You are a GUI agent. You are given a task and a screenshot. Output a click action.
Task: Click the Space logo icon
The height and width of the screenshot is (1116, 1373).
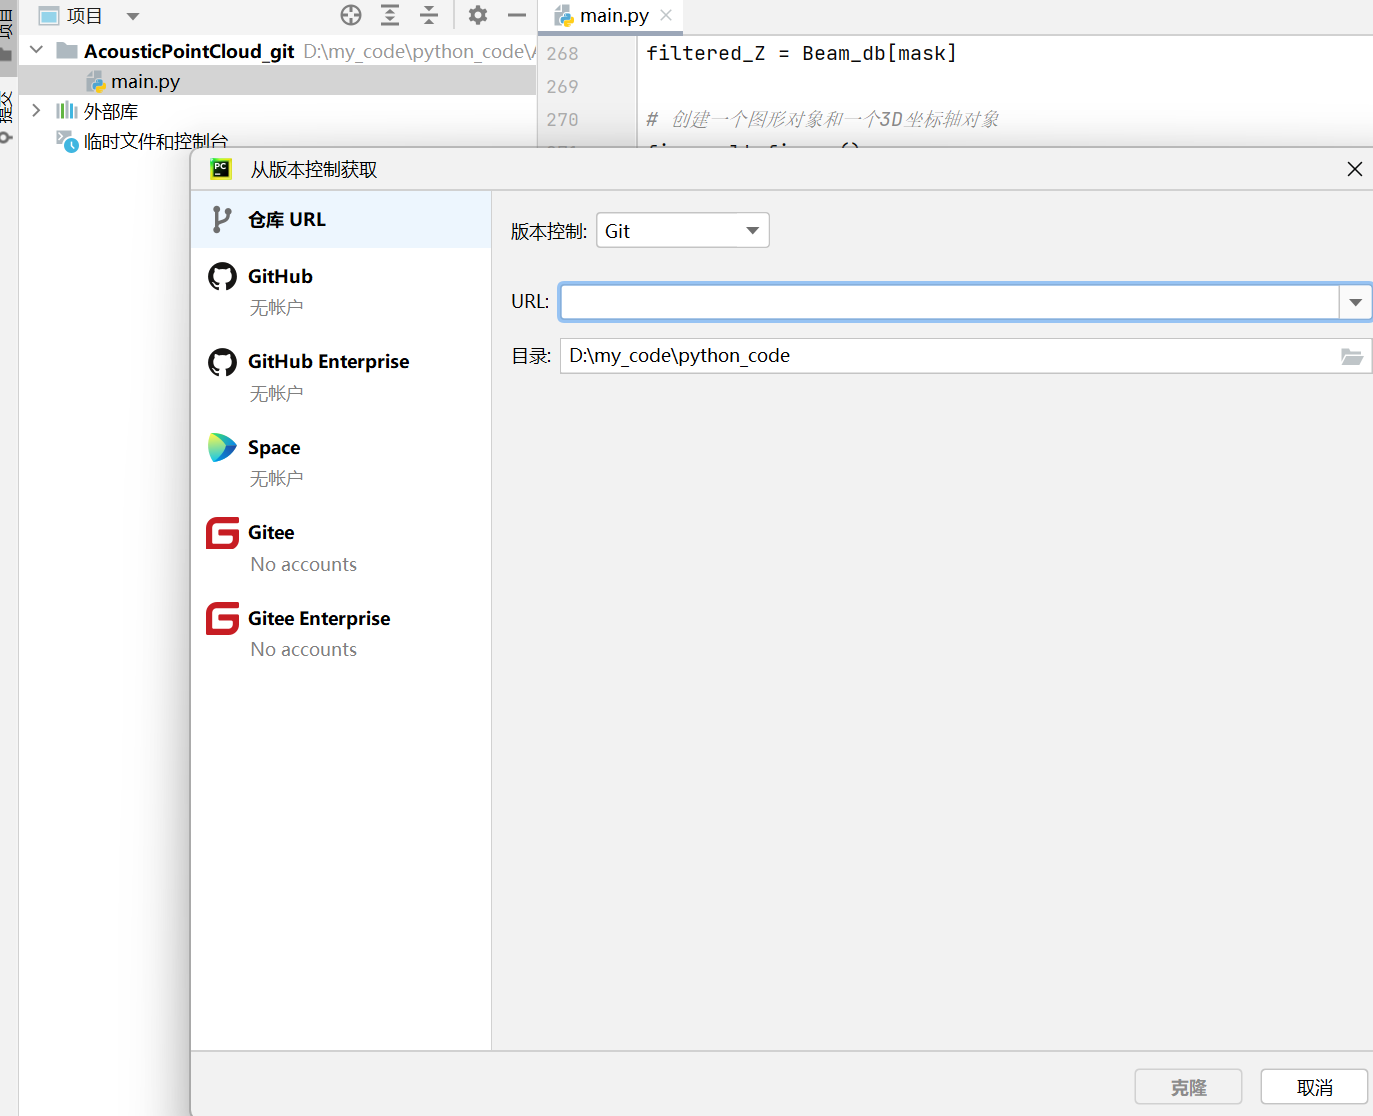[x=222, y=447]
